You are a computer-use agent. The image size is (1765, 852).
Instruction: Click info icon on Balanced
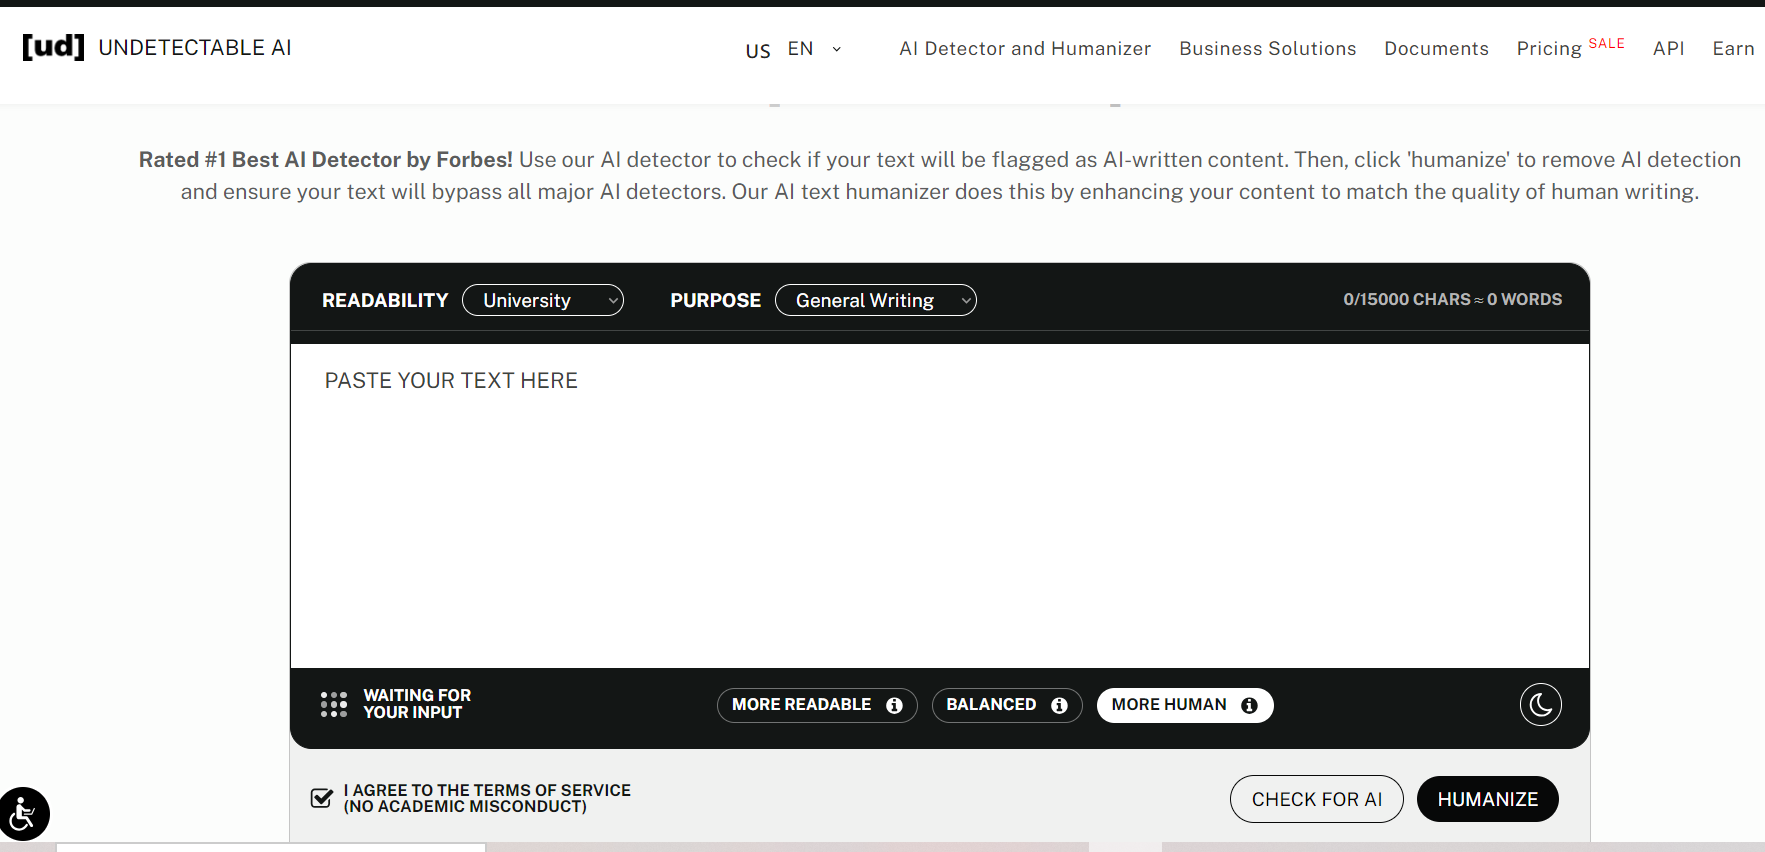[1059, 706]
